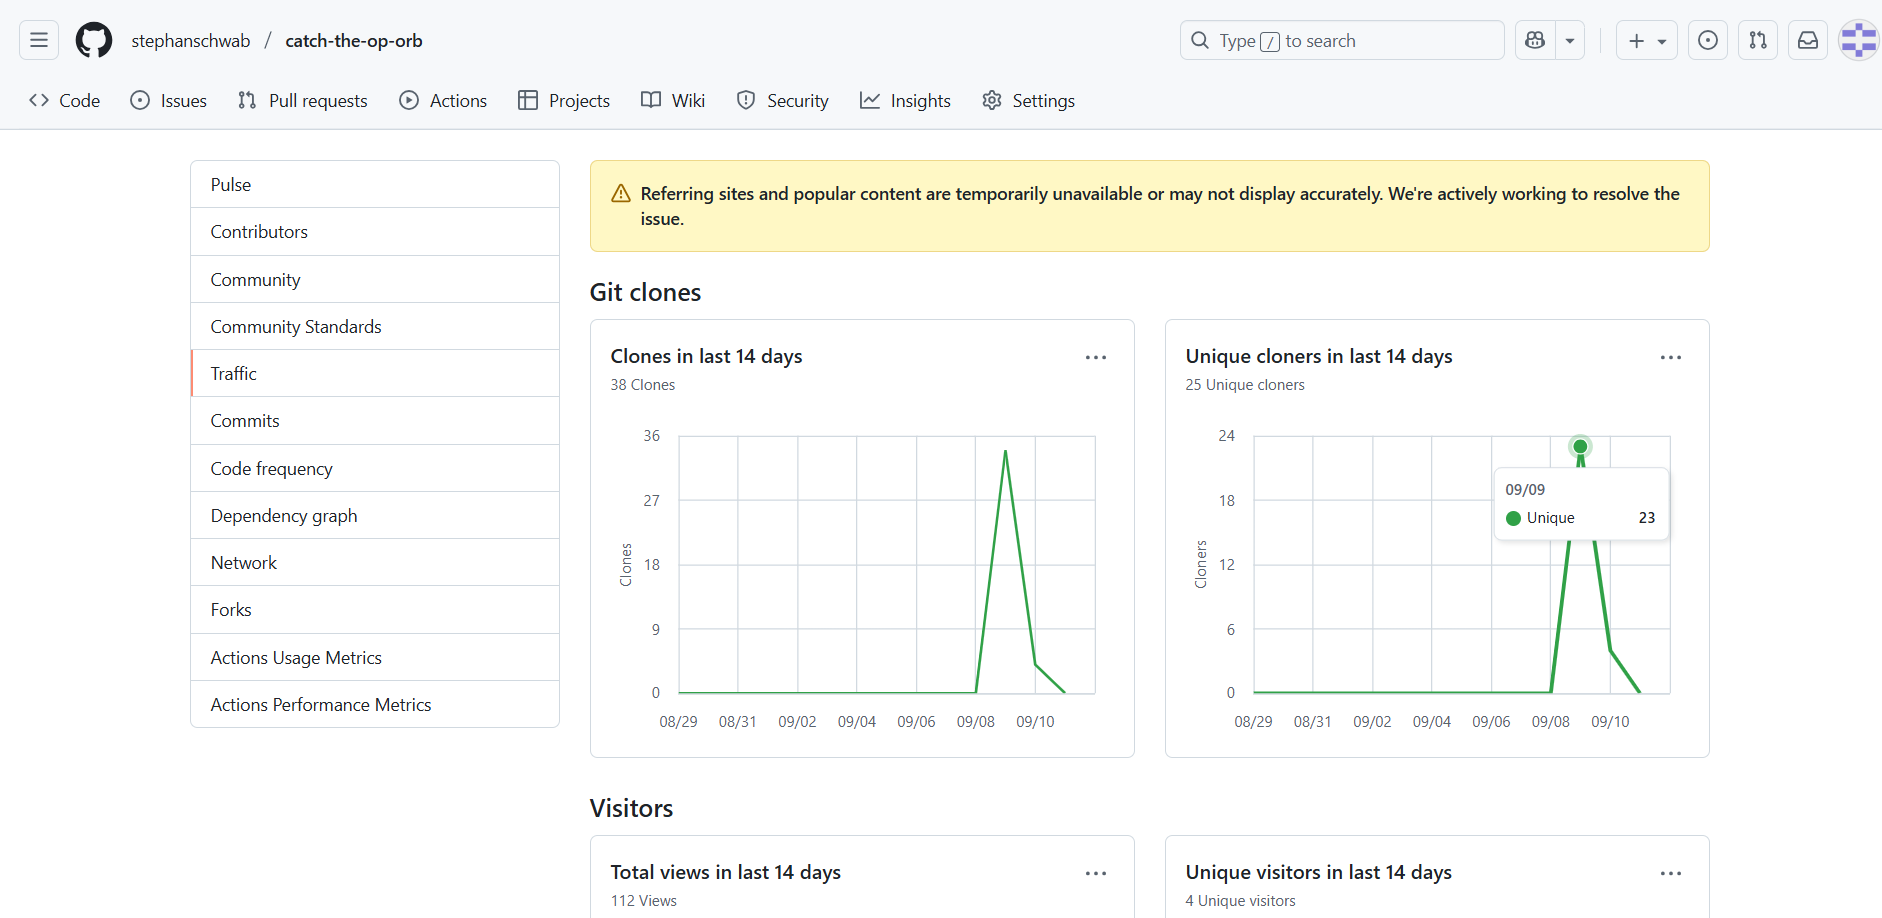1882x918 pixels.
Task: Open the stephanschwab profile link
Action: click(191, 41)
